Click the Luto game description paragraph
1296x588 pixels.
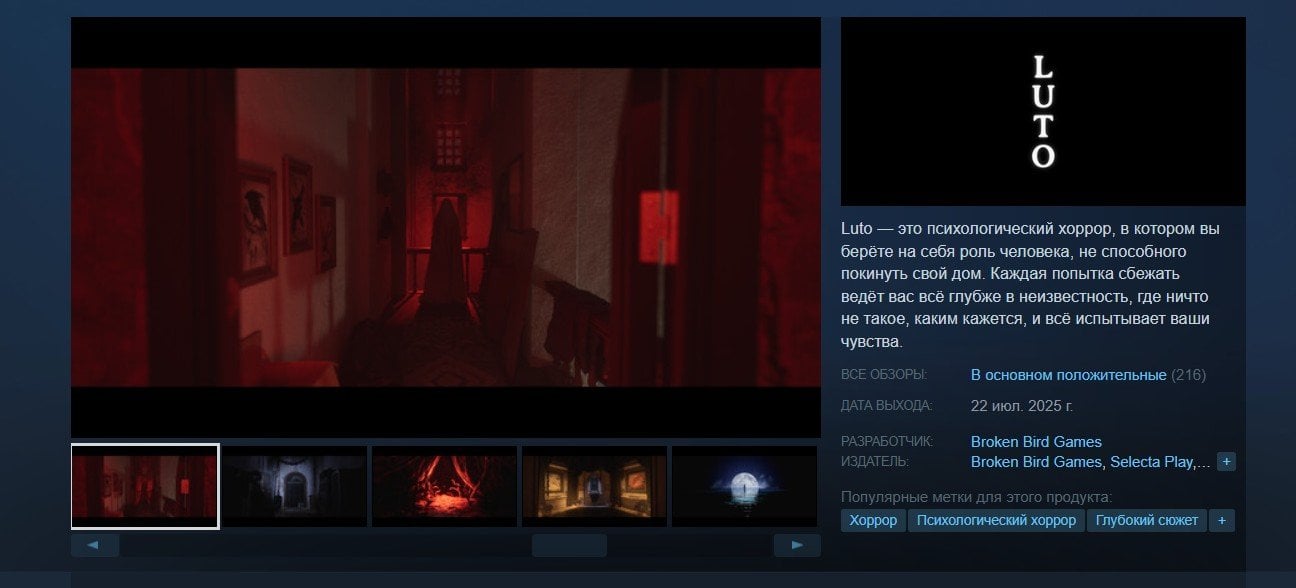1030,285
